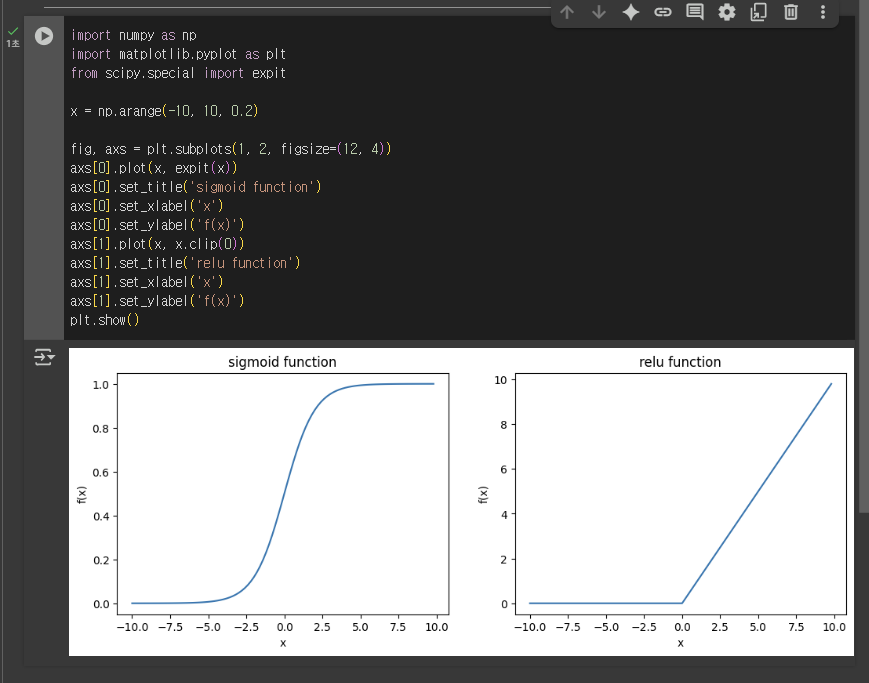Place cursor in 'x = np.arange(-10, 10, 0.2)' line
The height and width of the screenshot is (683, 869).
164,111
